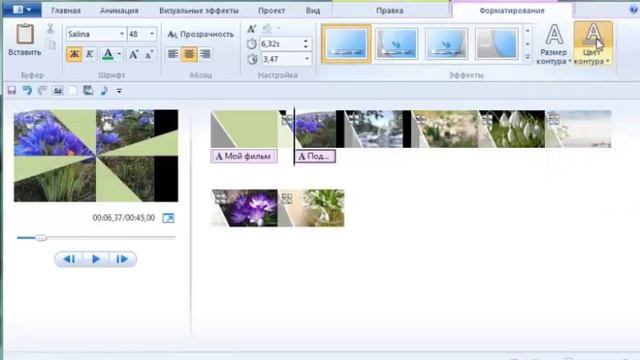Open the font color dropdown arrow
Viewport: 640px width, 360px height.
point(119,54)
